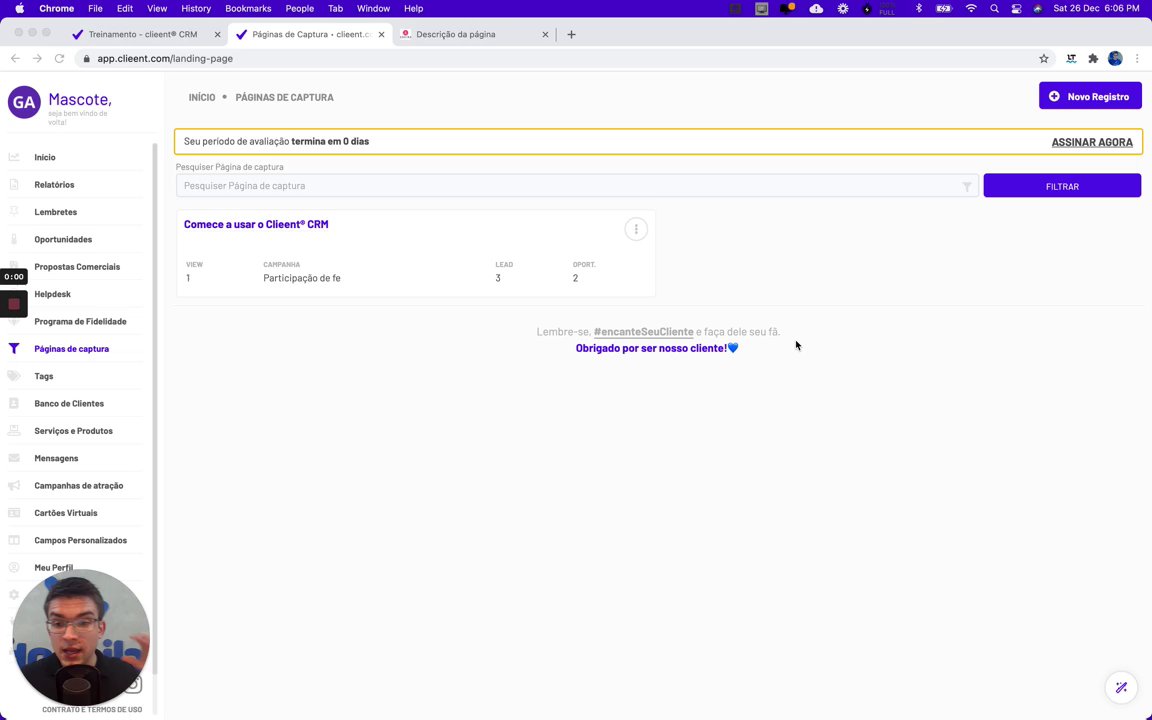Open the Início sidebar item
Viewport: 1152px width, 720px height.
(45, 157)
